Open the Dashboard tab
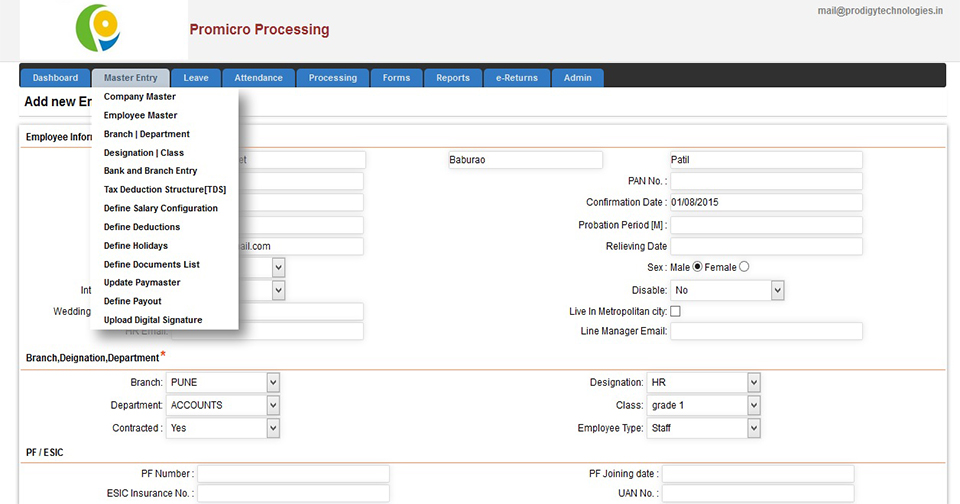960x504 pixels. [55, 78]
